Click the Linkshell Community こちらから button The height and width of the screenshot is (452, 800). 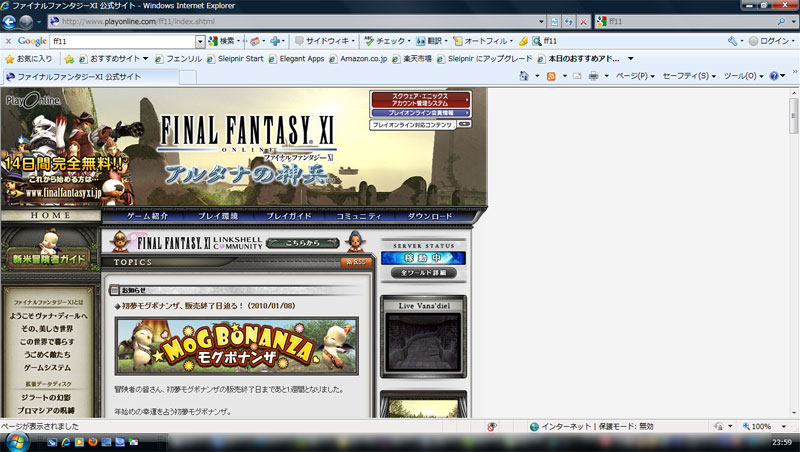[x=302, y=243]
